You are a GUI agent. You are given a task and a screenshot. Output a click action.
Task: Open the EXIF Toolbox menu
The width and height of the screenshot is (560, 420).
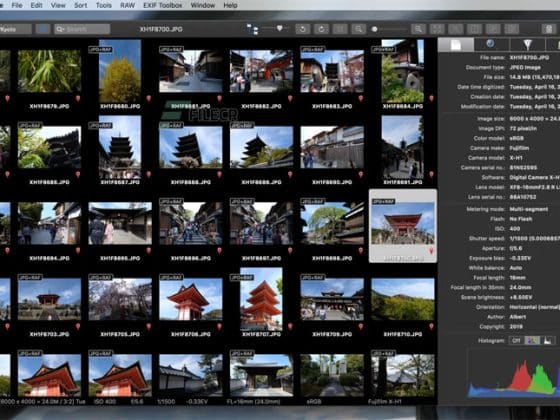point(162,5)
